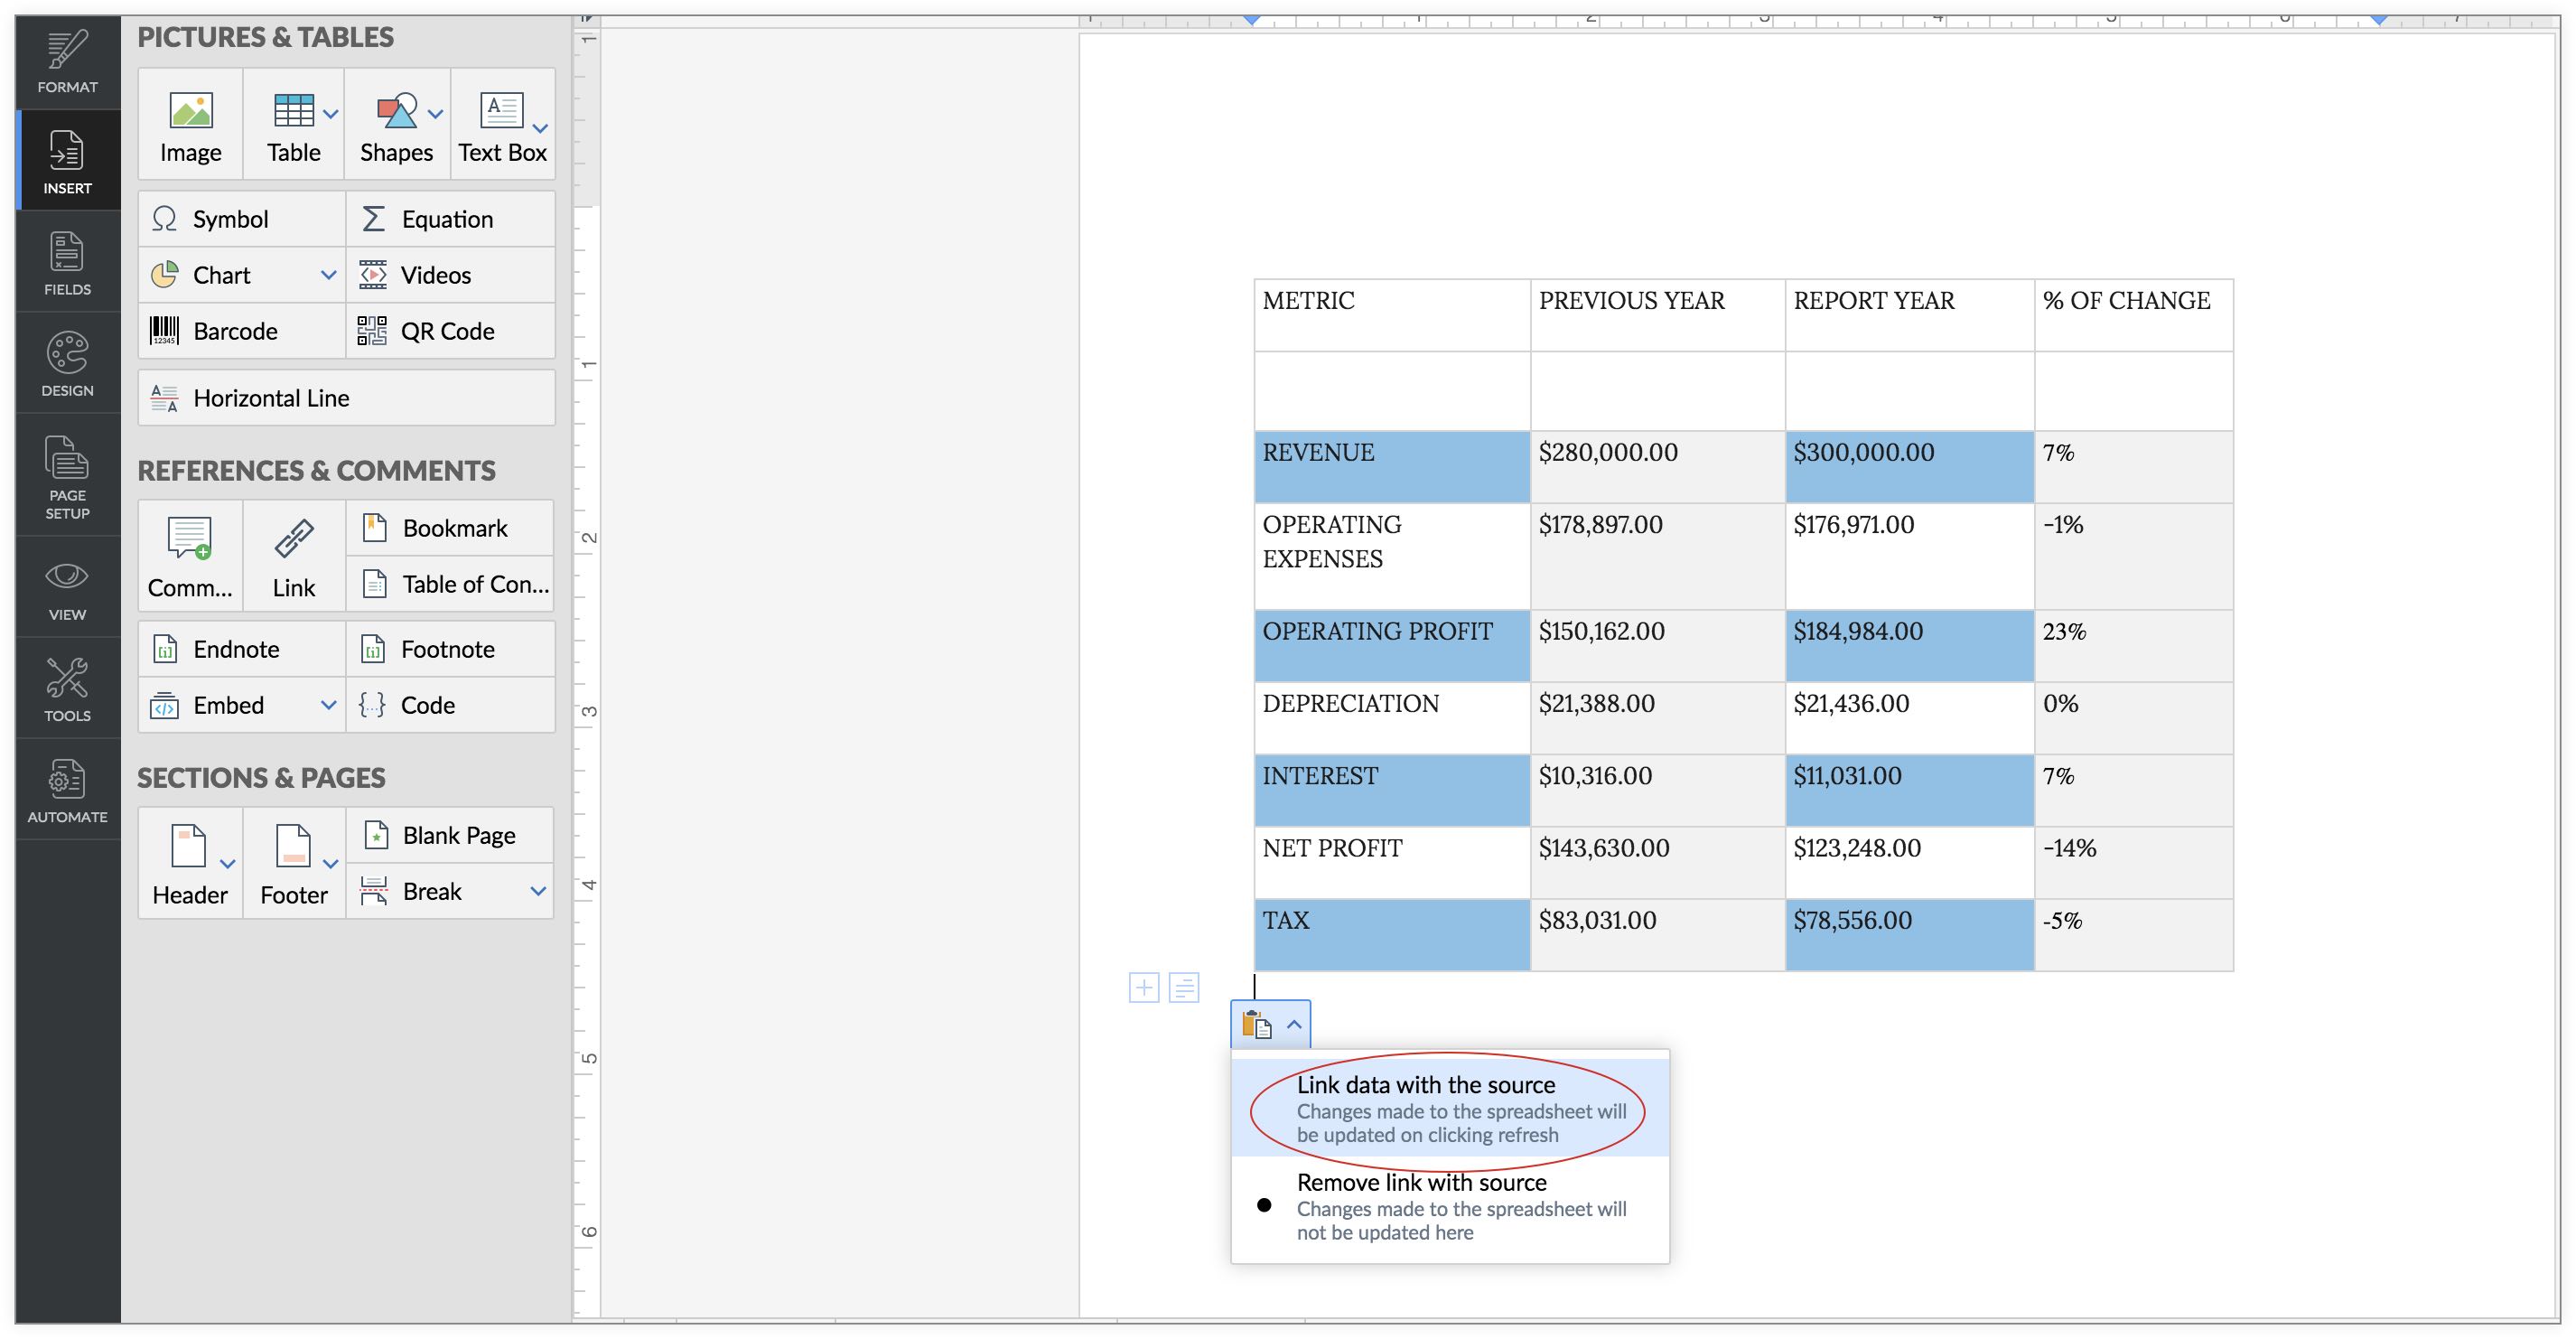Open the Design sidebar tab
2576x1339 pixels.
click(x=67, y=364)
